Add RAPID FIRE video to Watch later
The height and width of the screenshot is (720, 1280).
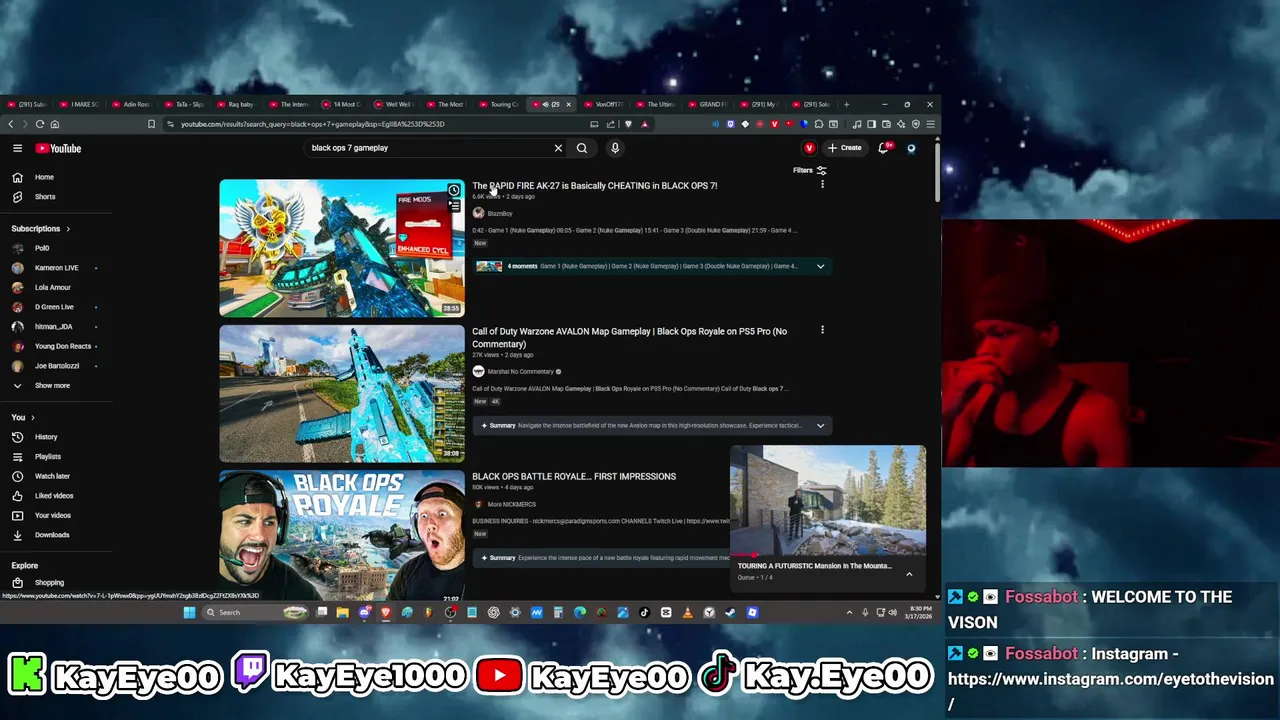pos(454,190)
